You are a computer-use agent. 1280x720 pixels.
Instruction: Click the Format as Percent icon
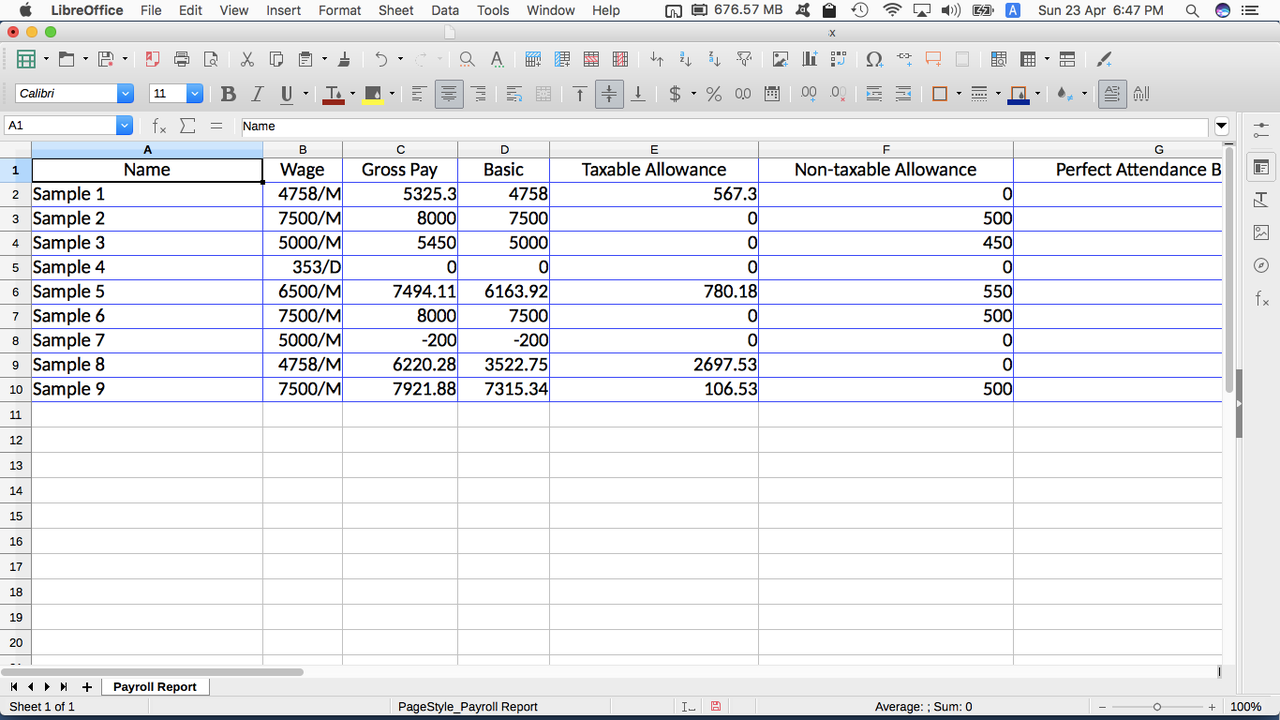point(713,94)
